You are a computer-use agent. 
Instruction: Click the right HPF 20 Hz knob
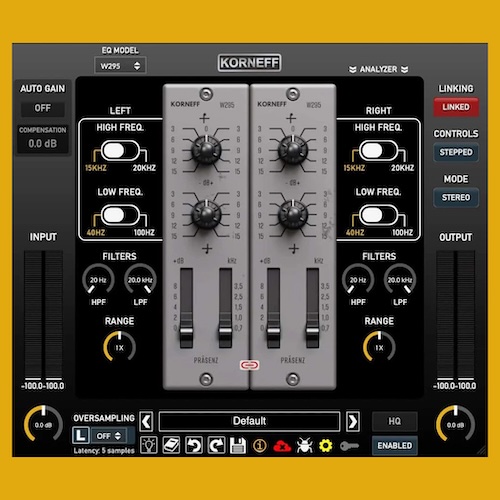[x=358, y=279]
